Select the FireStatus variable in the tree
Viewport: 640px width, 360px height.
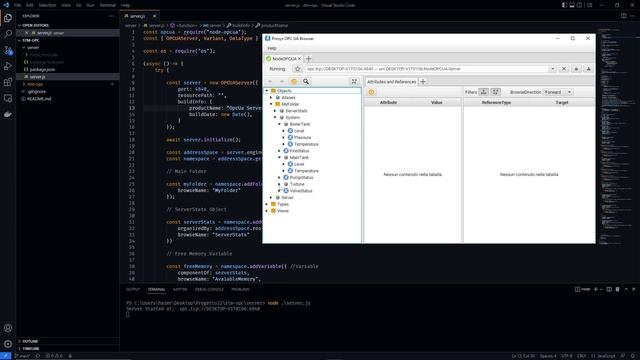tap(299, 151)
